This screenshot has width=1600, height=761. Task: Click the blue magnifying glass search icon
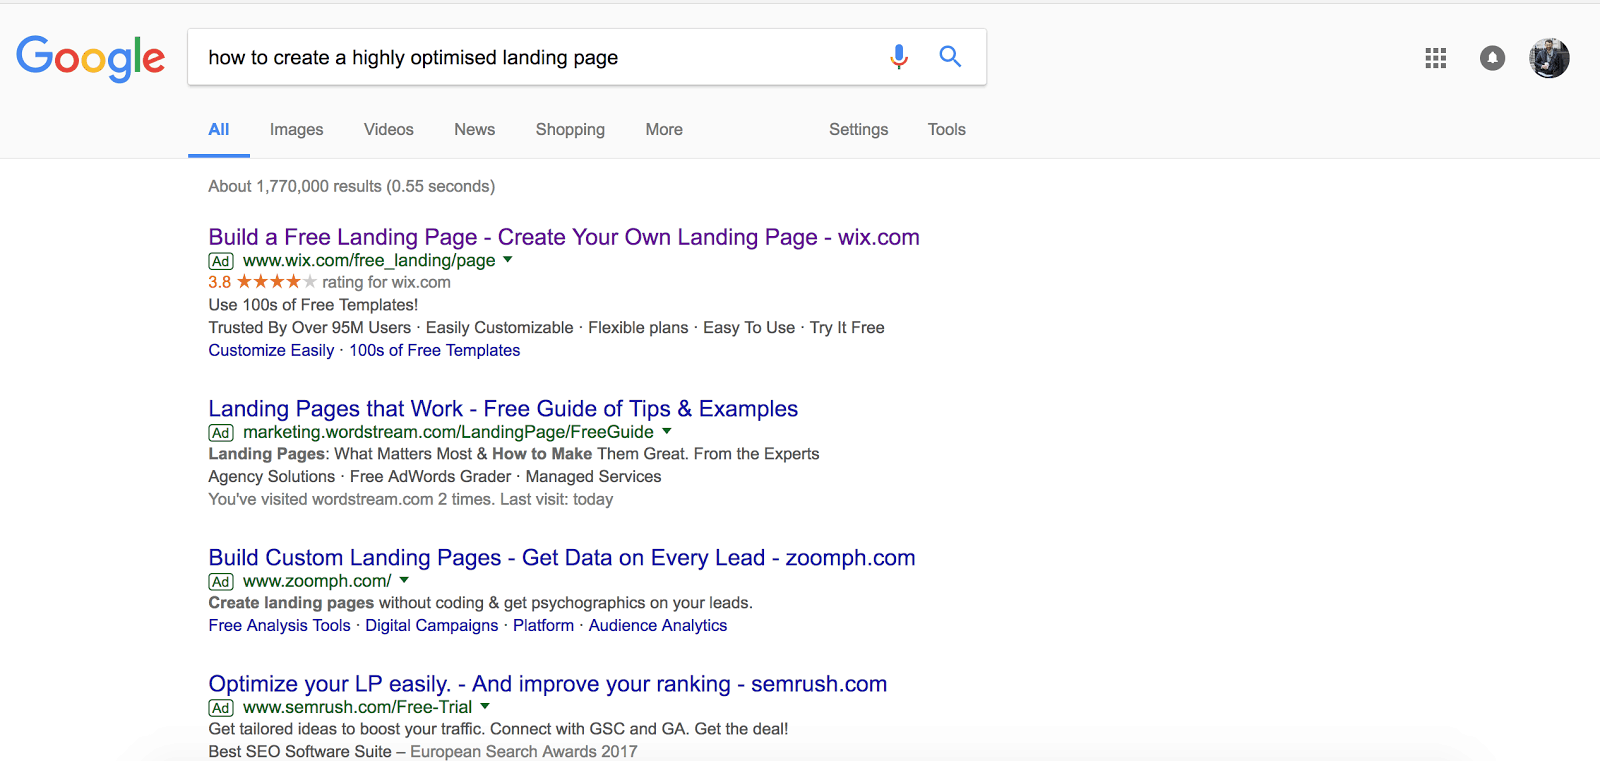950,57
